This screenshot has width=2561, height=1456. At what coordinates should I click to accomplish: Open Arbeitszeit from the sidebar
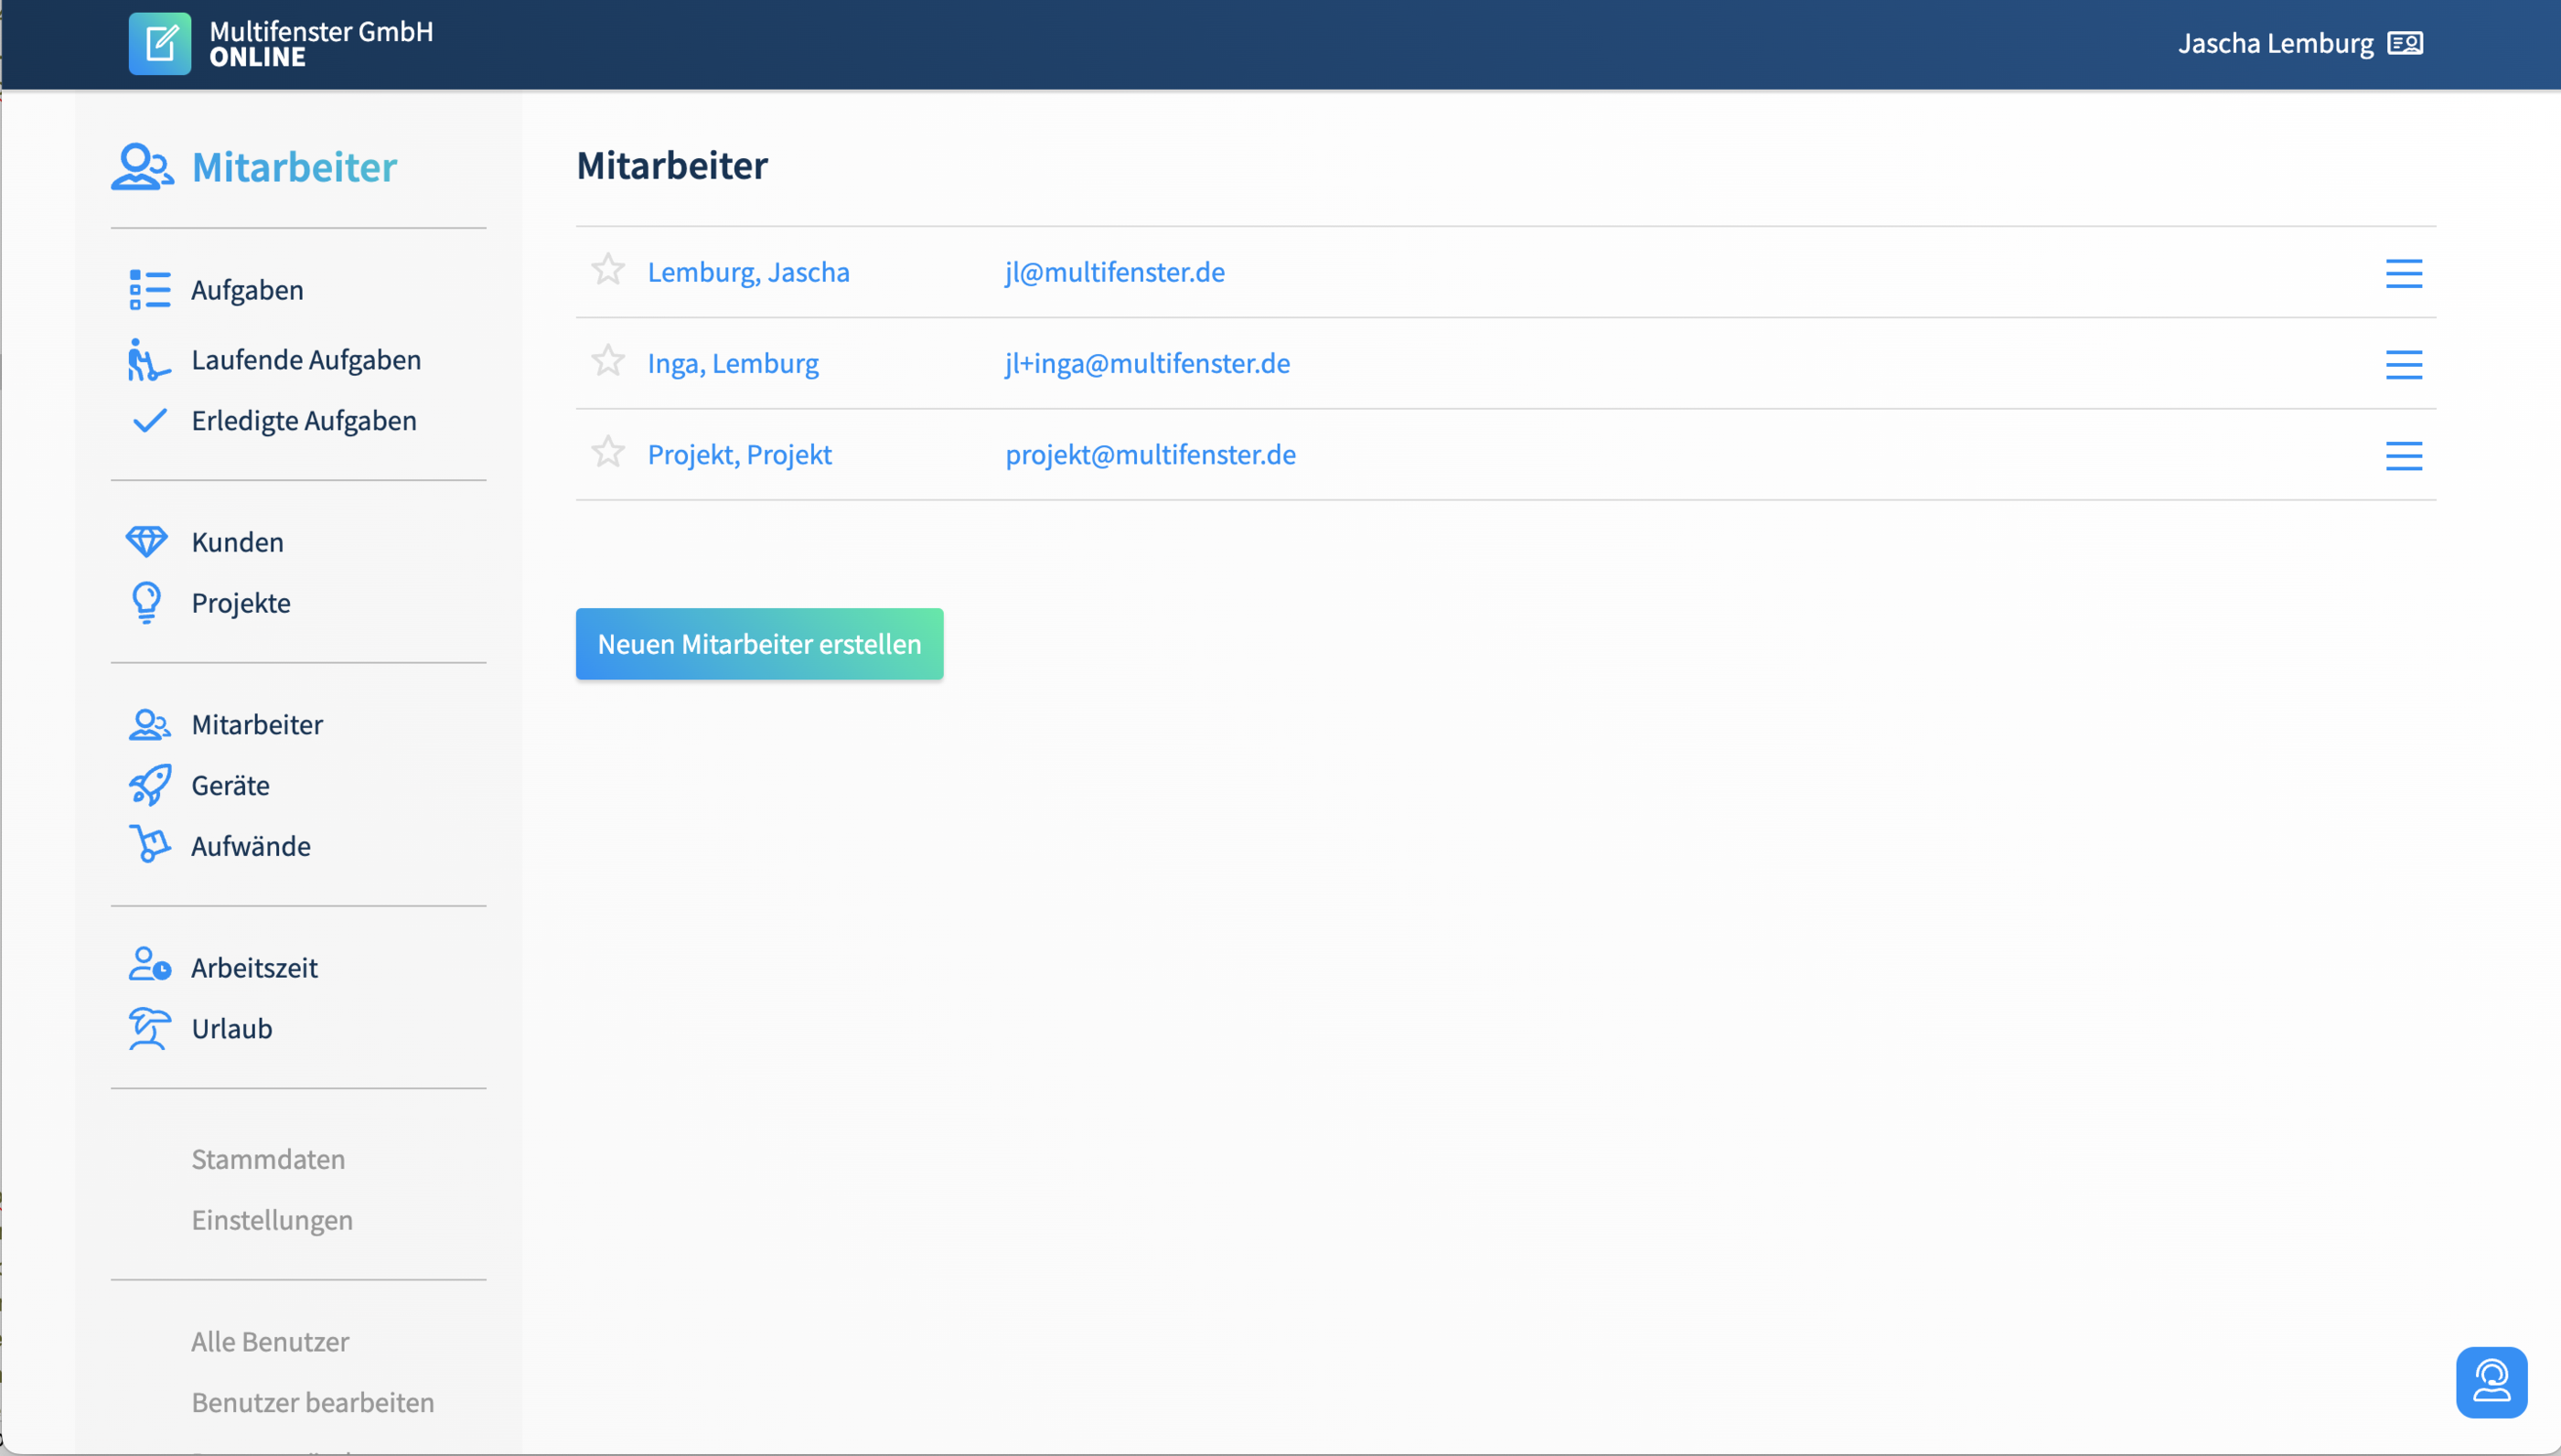pyautogui.click(x=254, y=968)
